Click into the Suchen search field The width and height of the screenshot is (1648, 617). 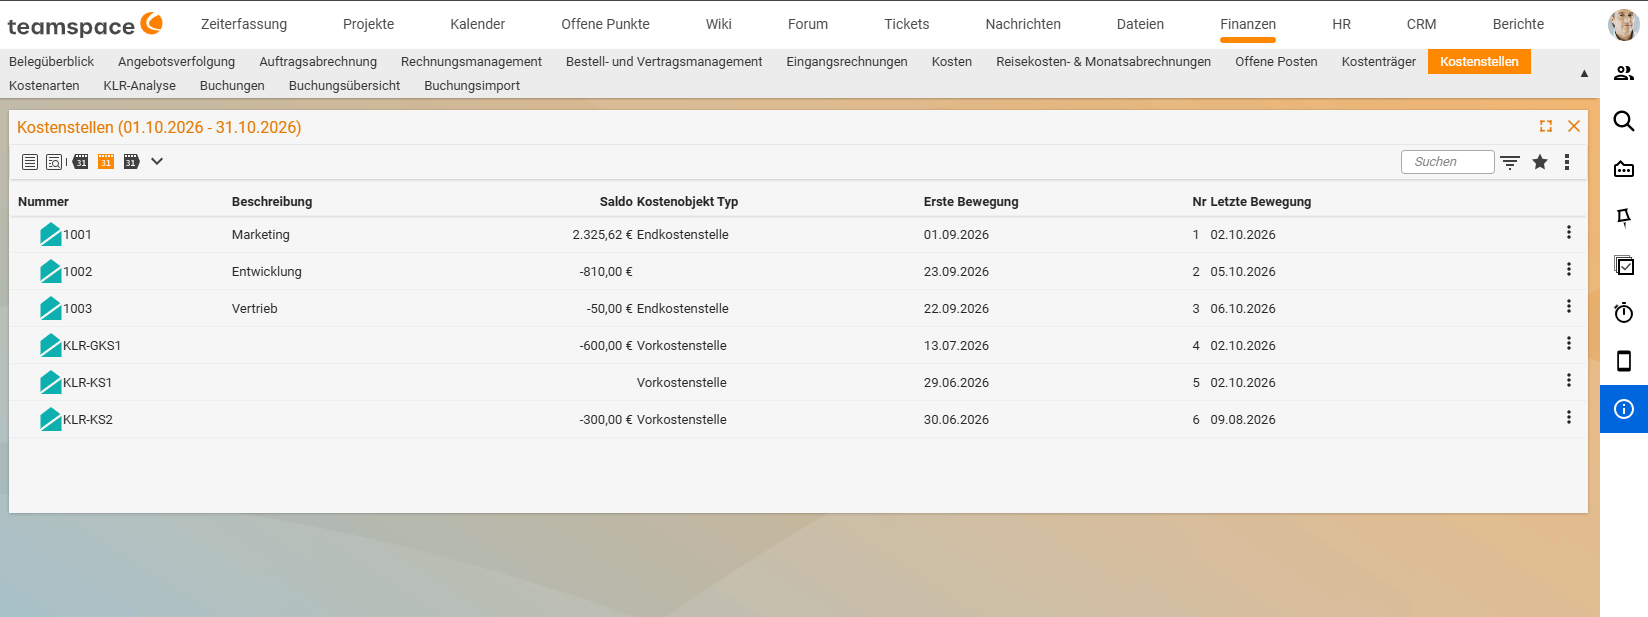(x=1447, y=162)
